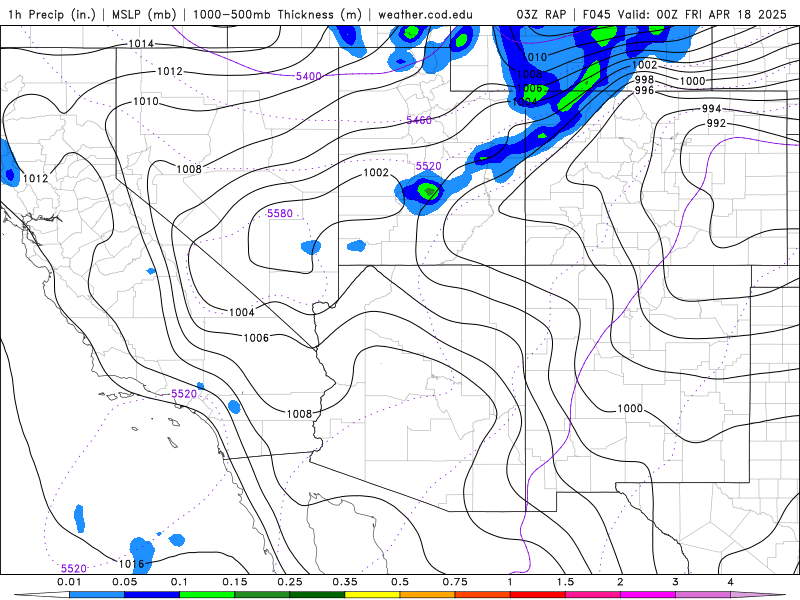Screen dimensions: 800x600
Task: Click the 5520 label beside the green precip blob
Action: click(429, 166)
